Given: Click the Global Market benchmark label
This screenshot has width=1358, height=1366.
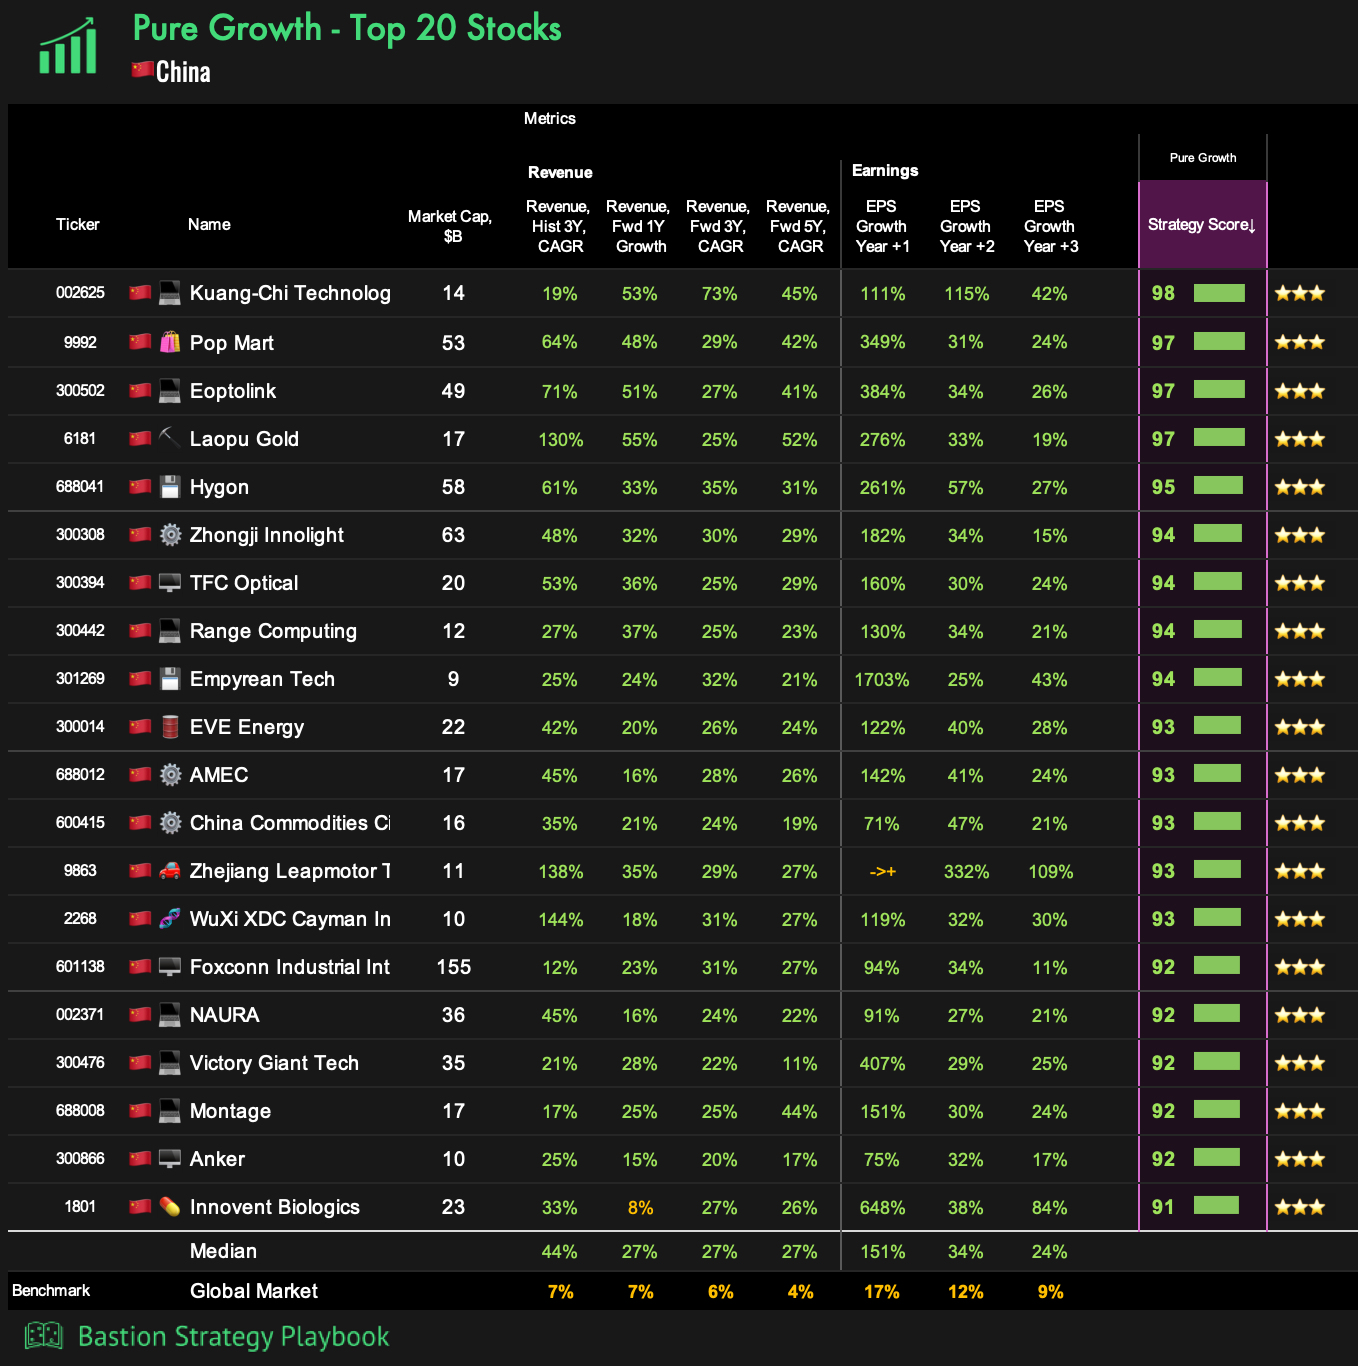Looking at the screenshot, I should [x=254, y=1291].
